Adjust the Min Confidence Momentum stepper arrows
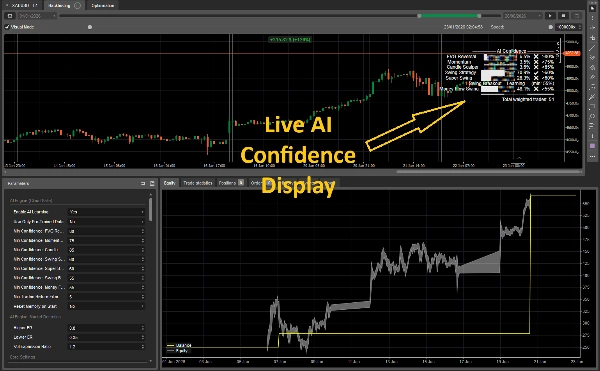600x371 pixels. click(143, 241)
